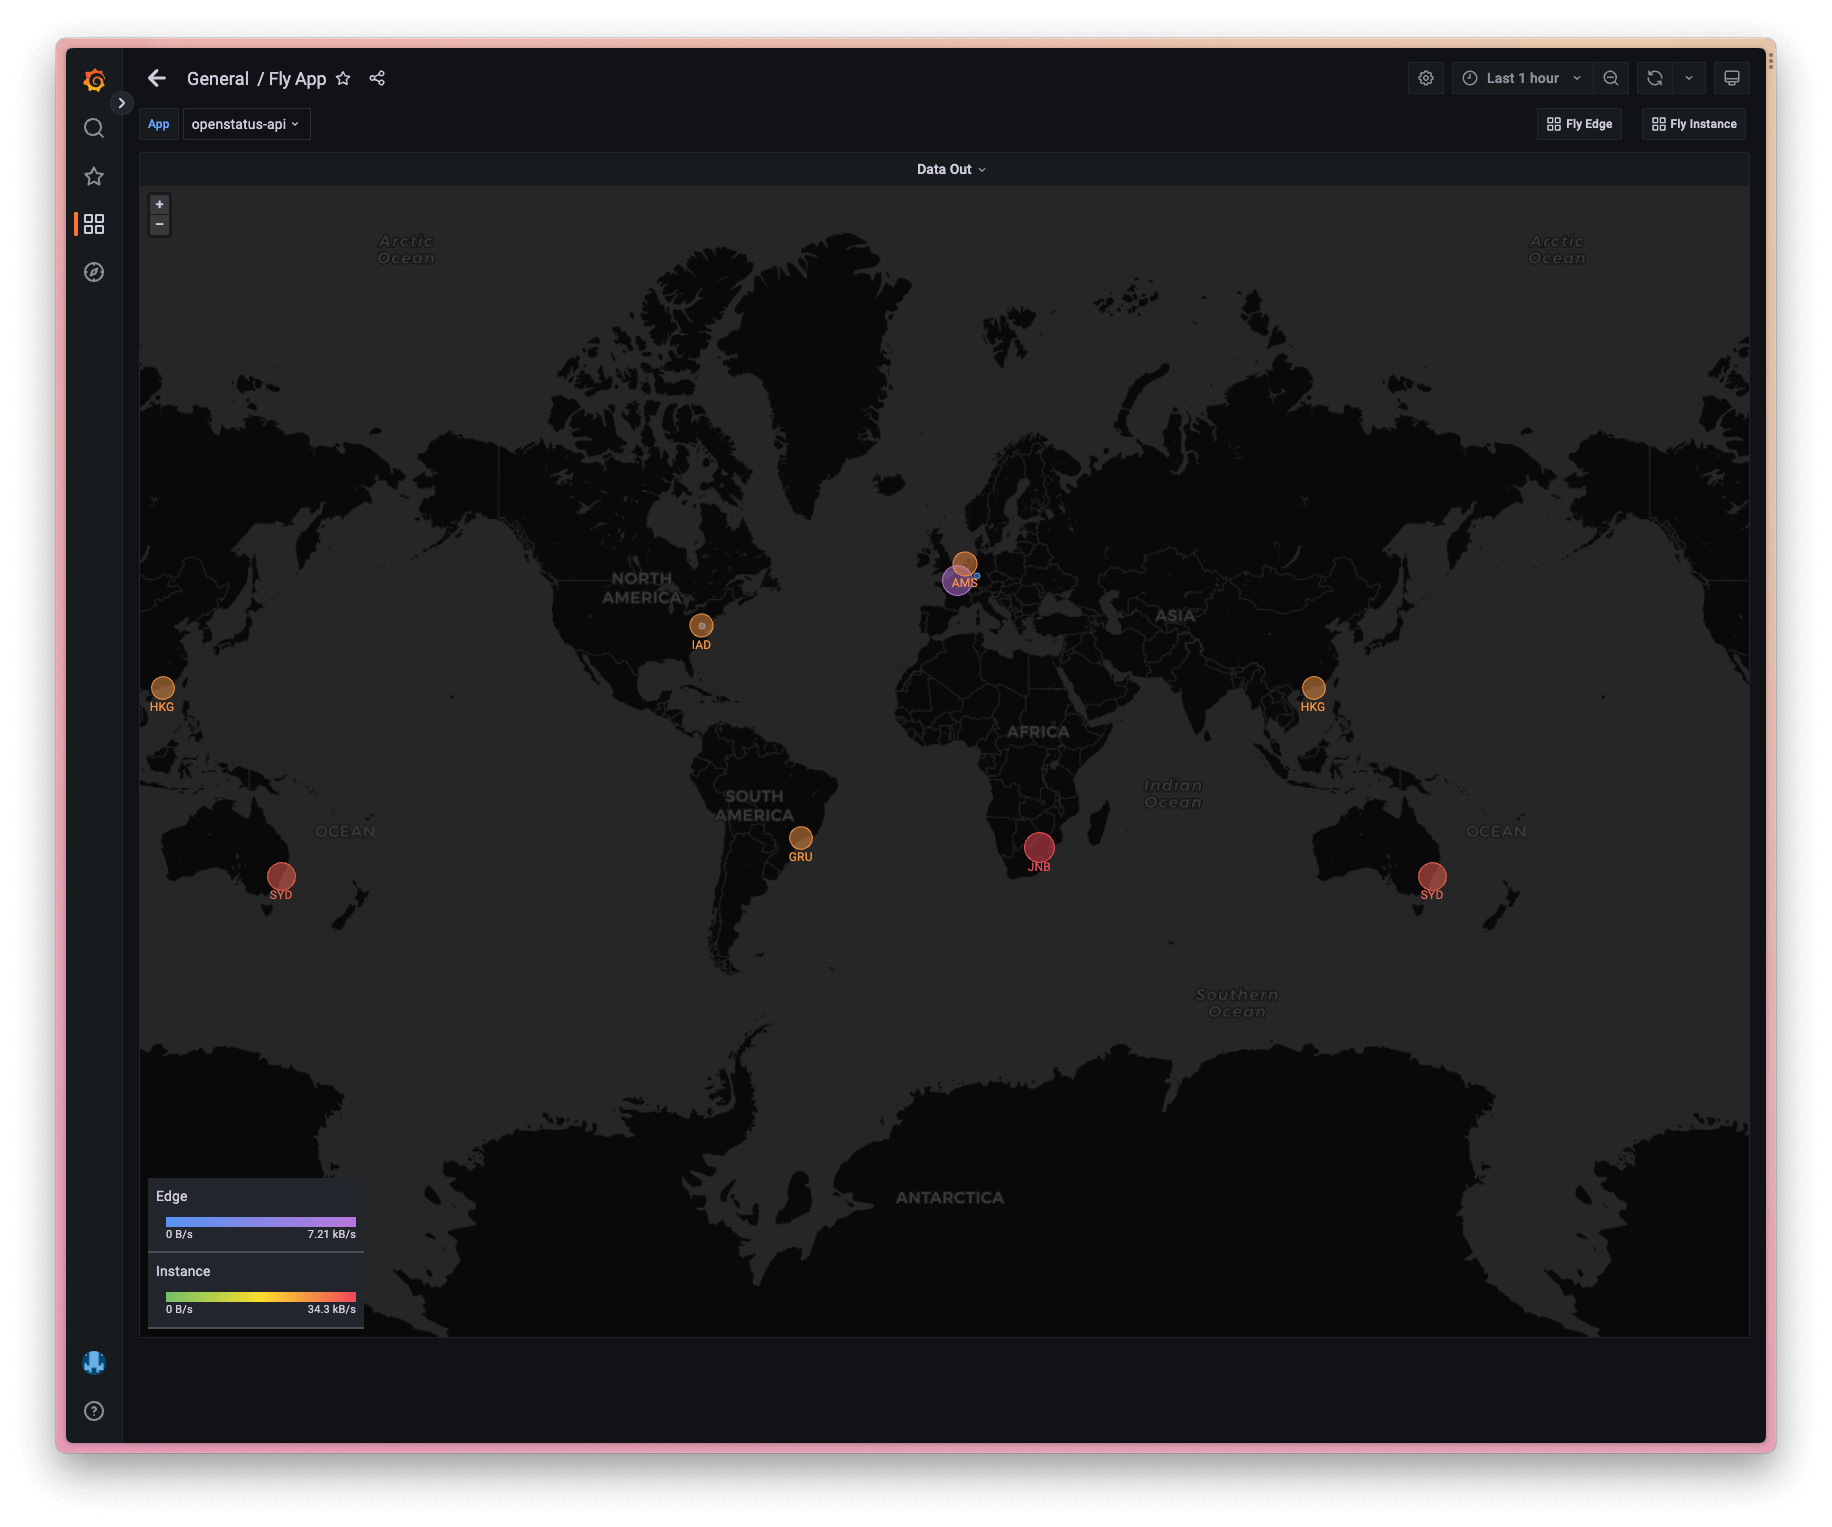Click the Grafana logo in the sidebar
Screen dimensions: 1832x1527
pyautogui.click(x=94, y=81)
